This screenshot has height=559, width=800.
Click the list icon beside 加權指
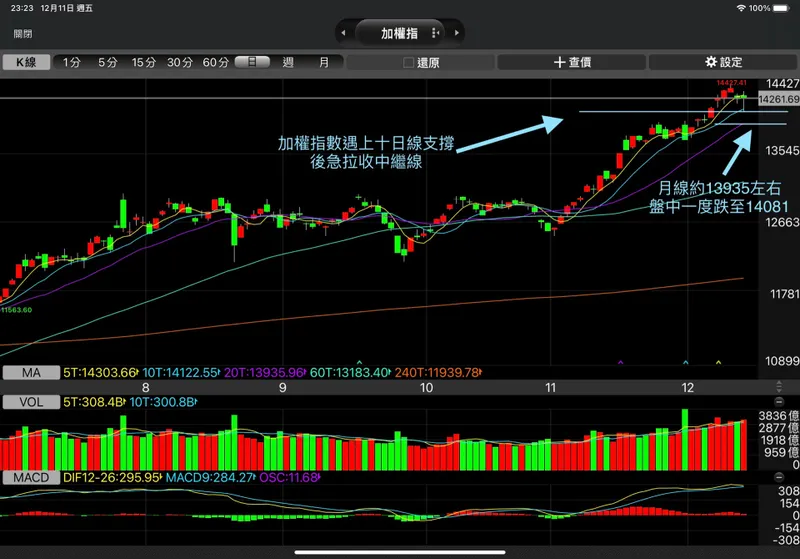435,33
